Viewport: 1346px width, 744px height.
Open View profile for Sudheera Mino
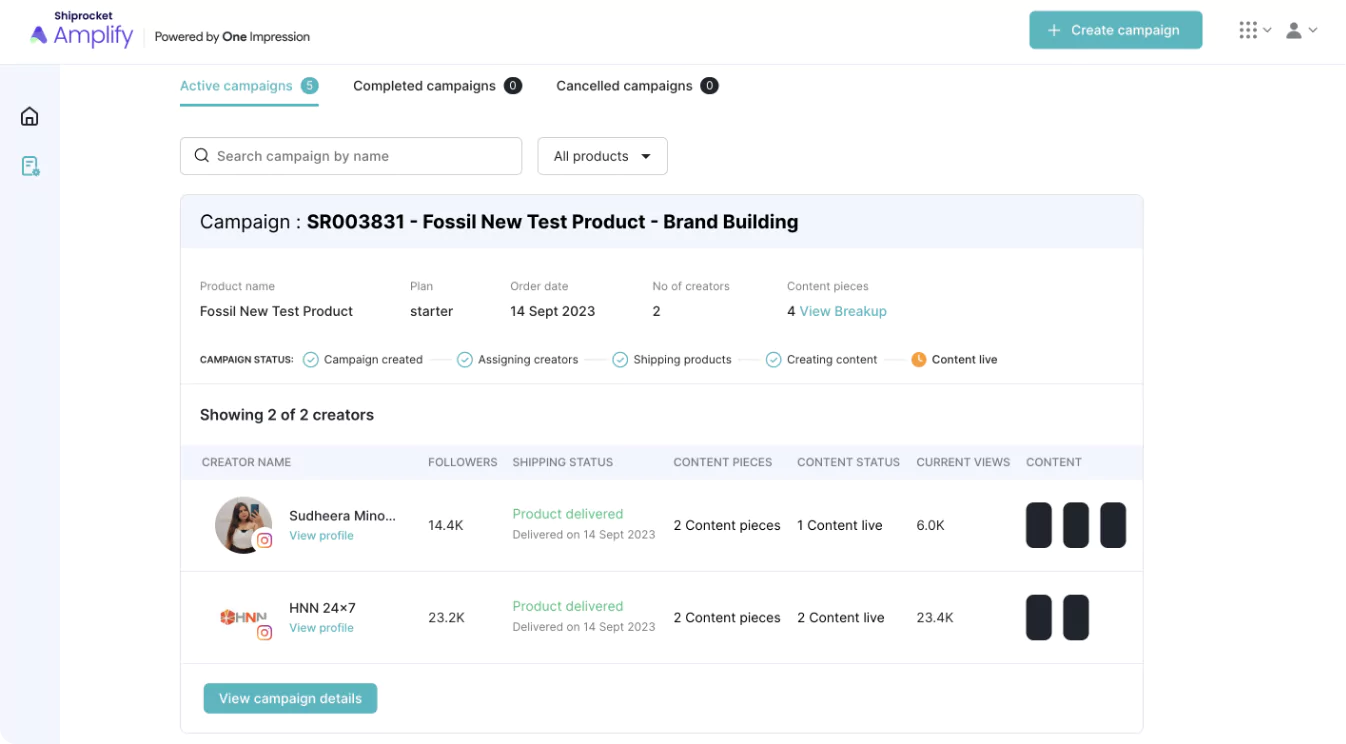(321, 536)
